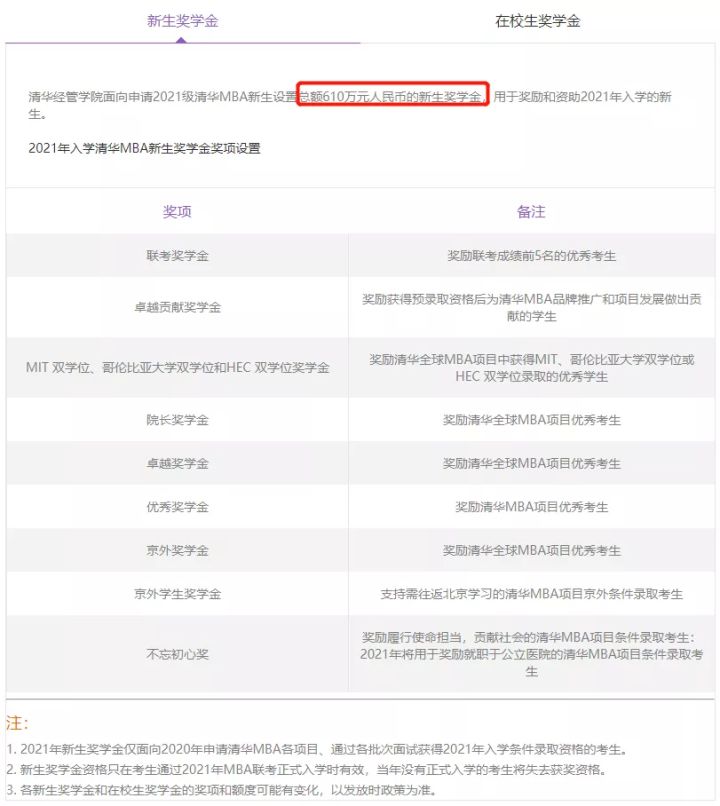Select remark 奖励清华MBA项目优秀考生 in 优秀奖学金 row
Screen dimensions: 720x806
pos(531,507)
